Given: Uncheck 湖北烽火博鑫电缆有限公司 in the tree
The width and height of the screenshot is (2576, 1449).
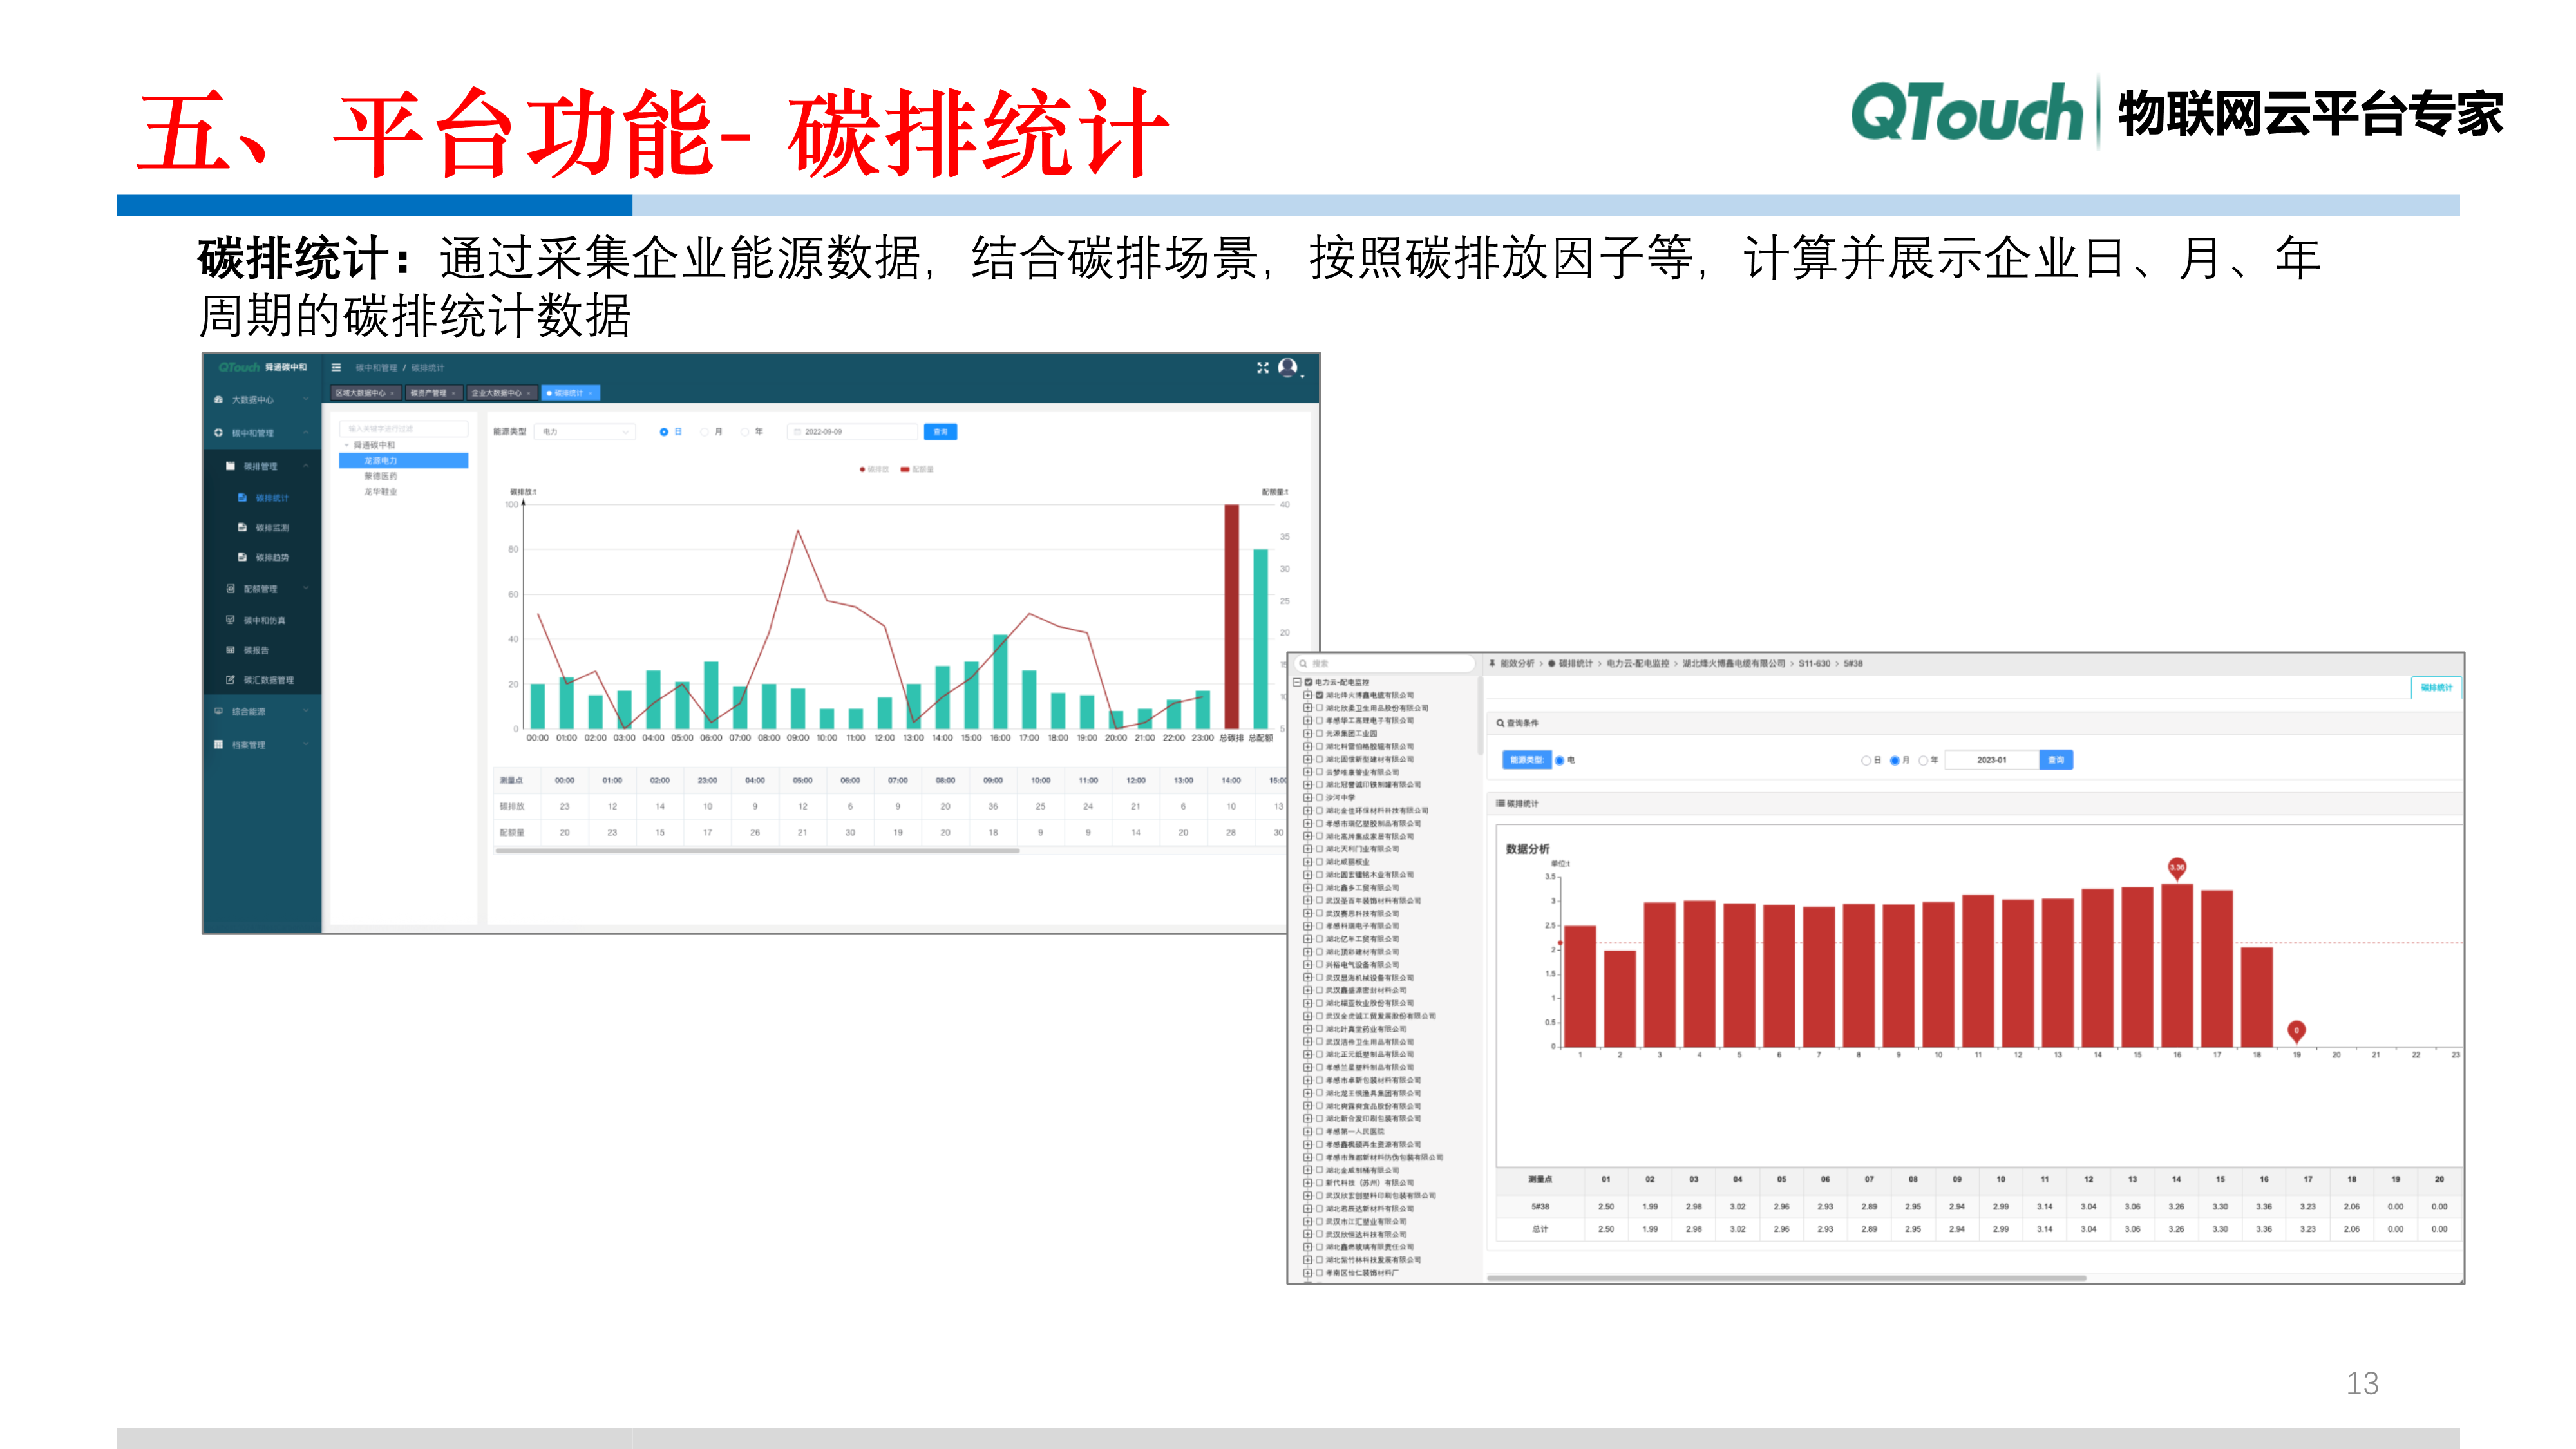Looking at the screenshot, I should (x=1319, y=694).
